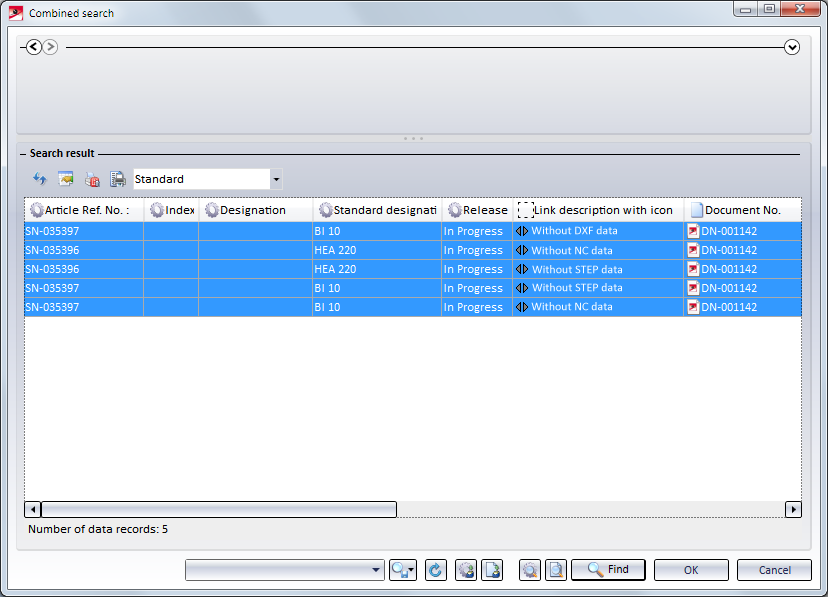Click the document search magnifier button
The image size is (828, 597).
pyautogui.click(x=556, y=570)
